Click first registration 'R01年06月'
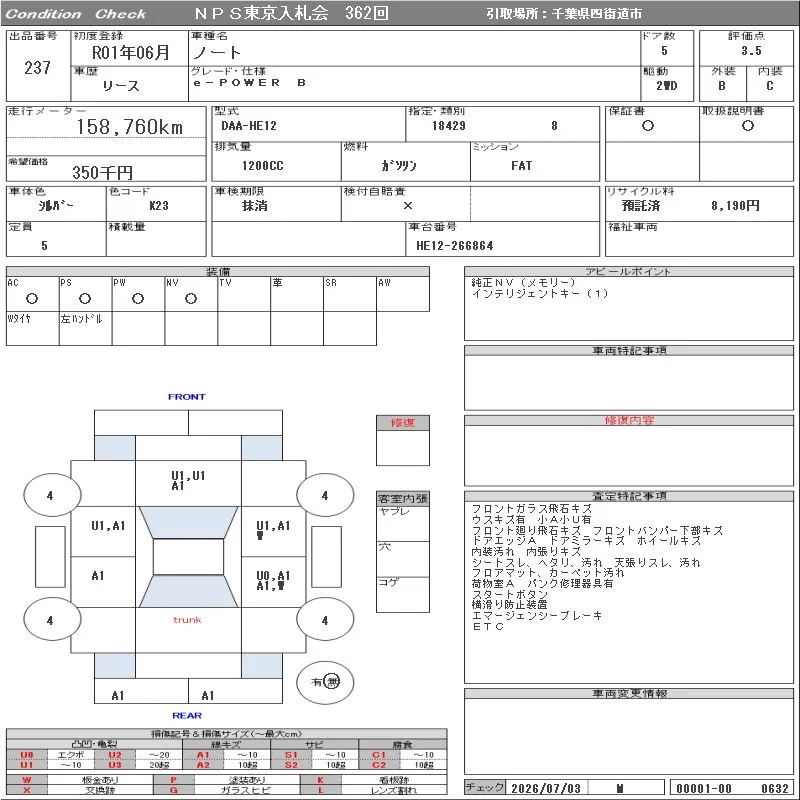This screenshot has width=800, height=800. pyautogui.click(x=130, y=52)
